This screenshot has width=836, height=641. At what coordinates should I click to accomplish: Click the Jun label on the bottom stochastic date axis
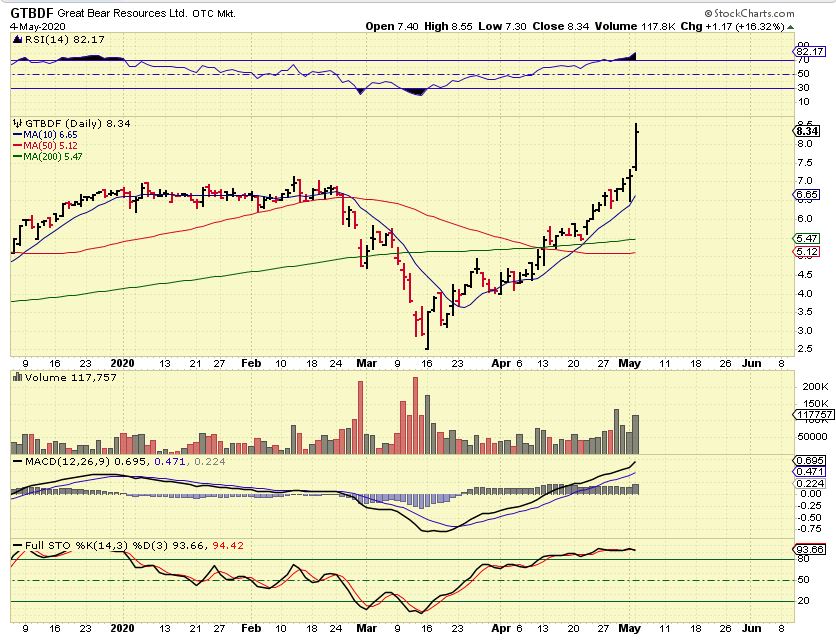[752, 628]
